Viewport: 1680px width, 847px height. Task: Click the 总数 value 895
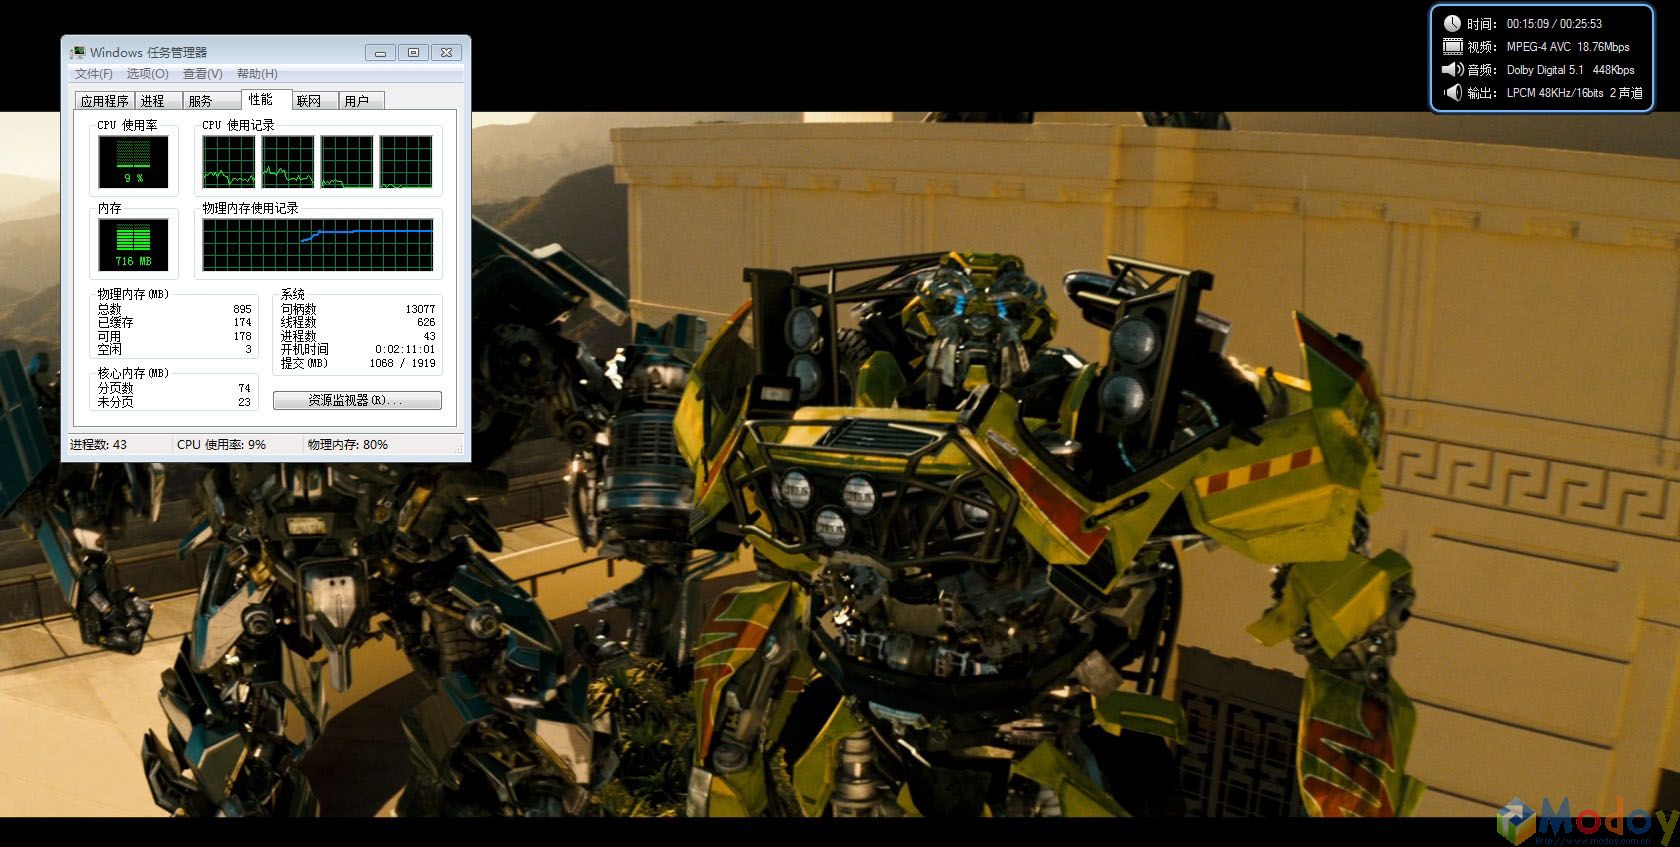(x=242, y=310)
